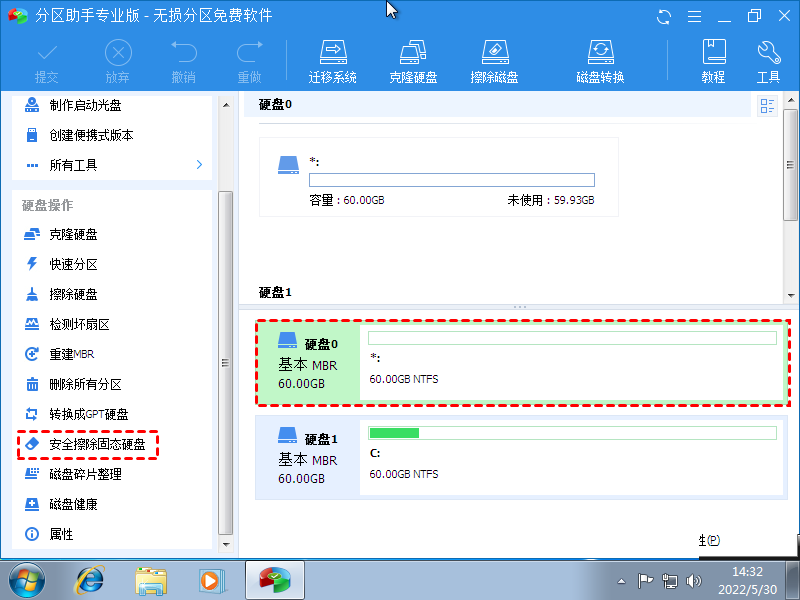Viewport: 800px width, 600px height.
Task: Show hidden tray icons arrow
Action: [621, 581]
